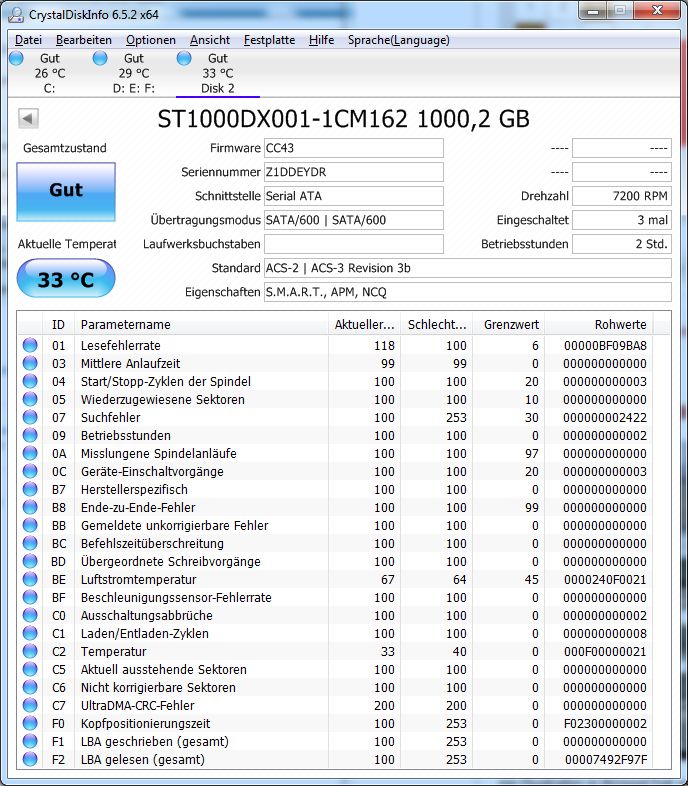Click status icon for Start/Stopp-Zyklen der Spindel
688x786 pixels.
30,381
